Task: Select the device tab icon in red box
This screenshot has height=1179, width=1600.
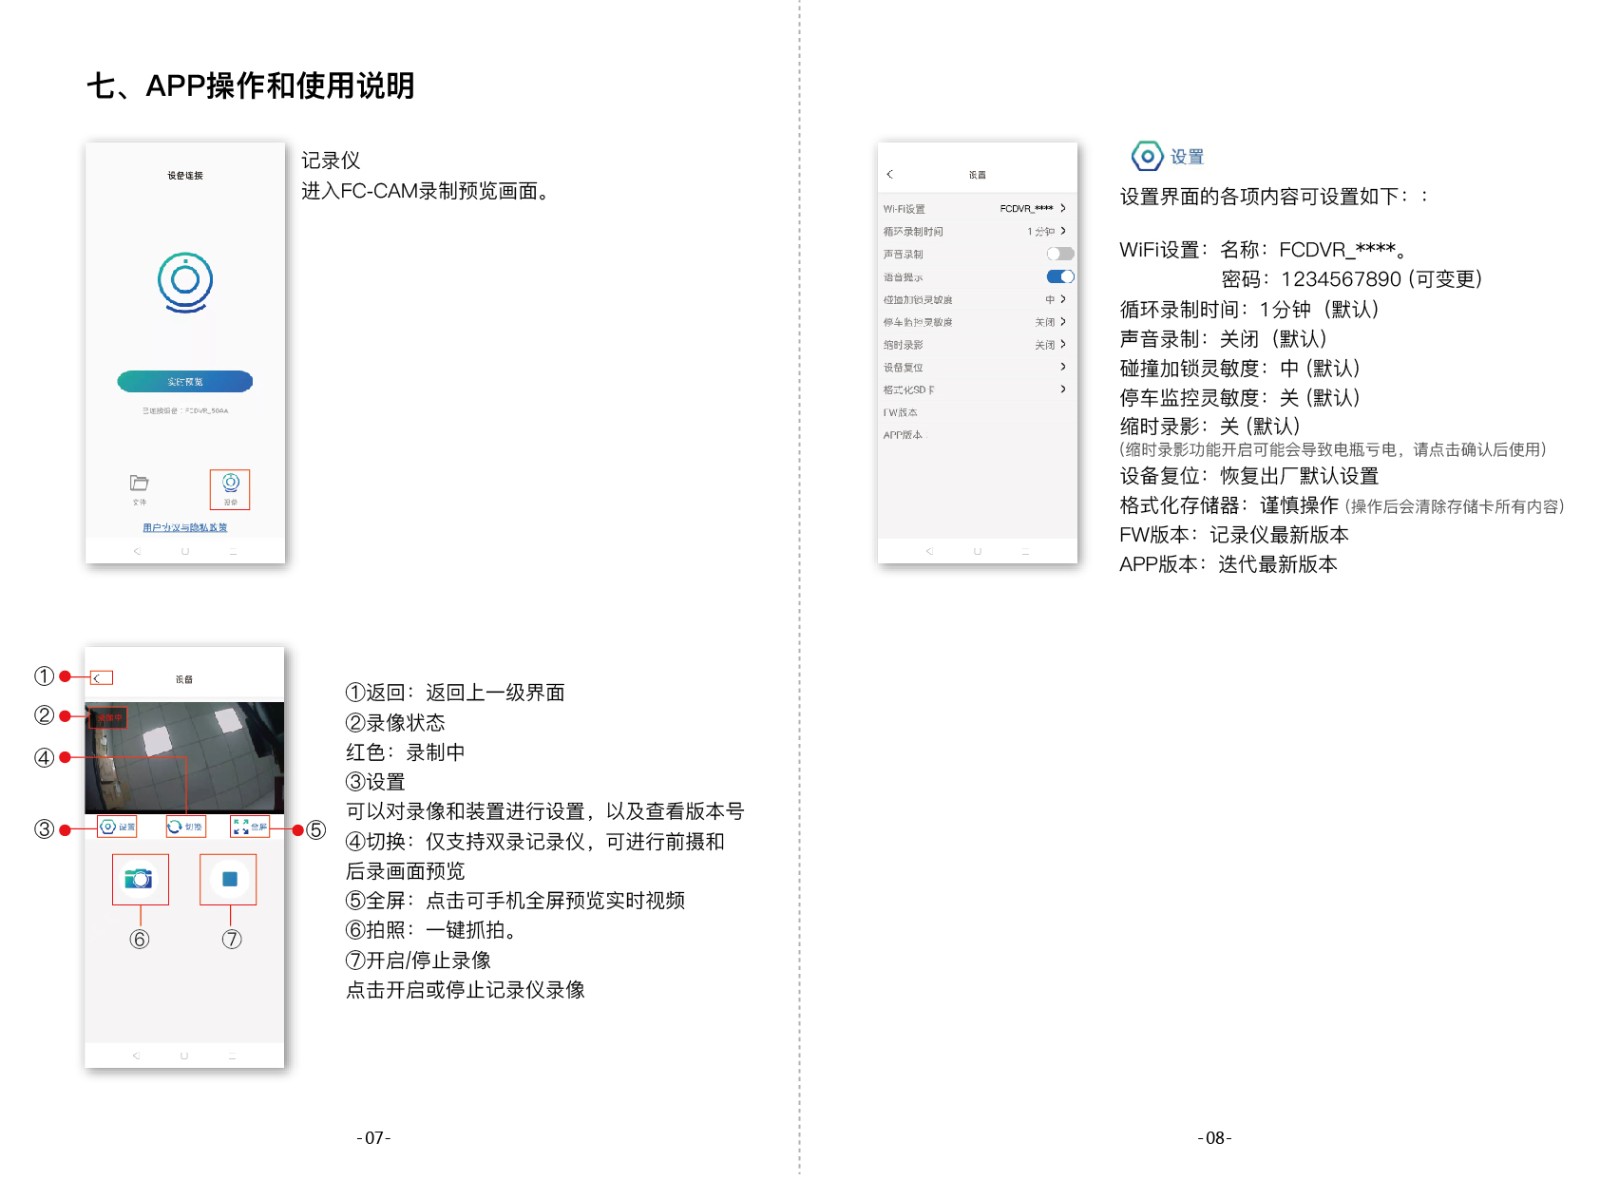Action: (x=230, y=487)
